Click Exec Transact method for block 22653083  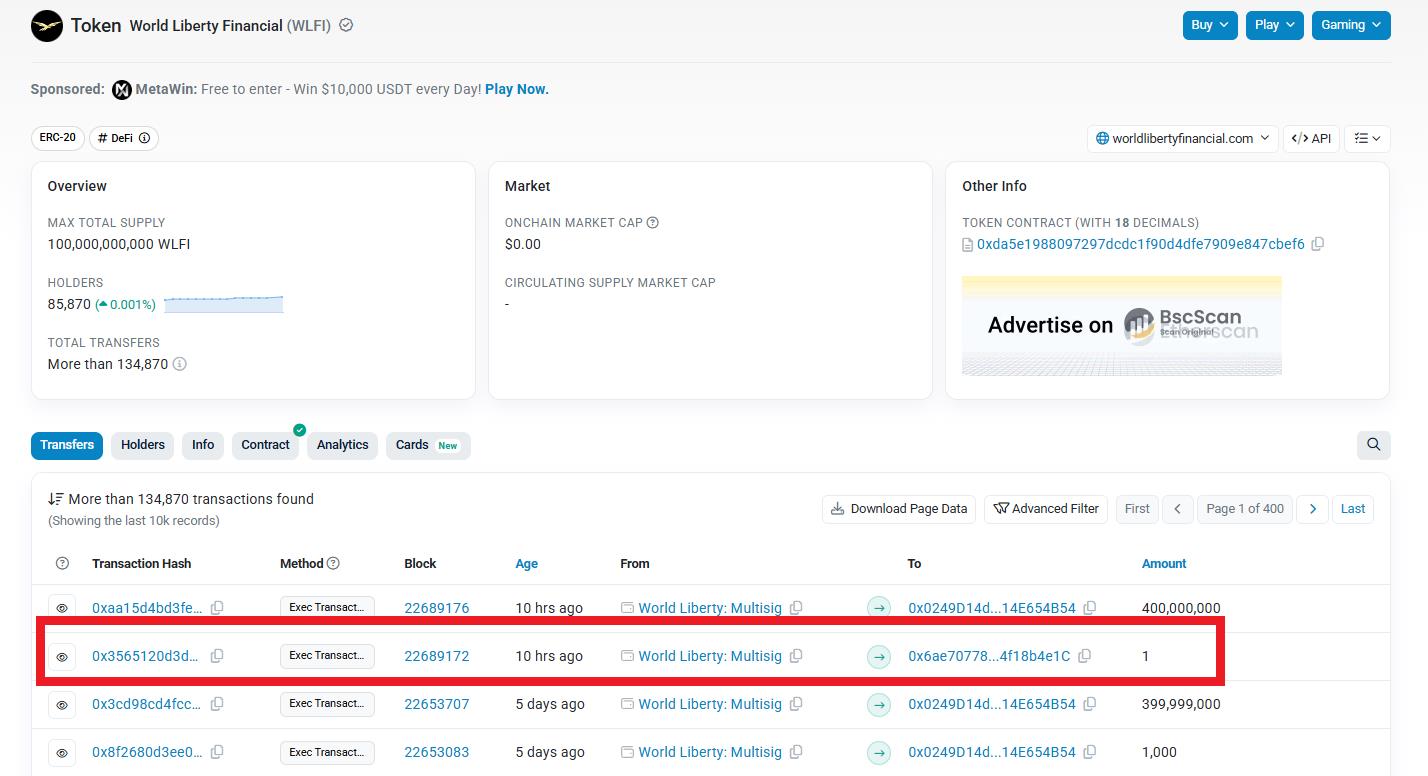click(x=327, y=752)
